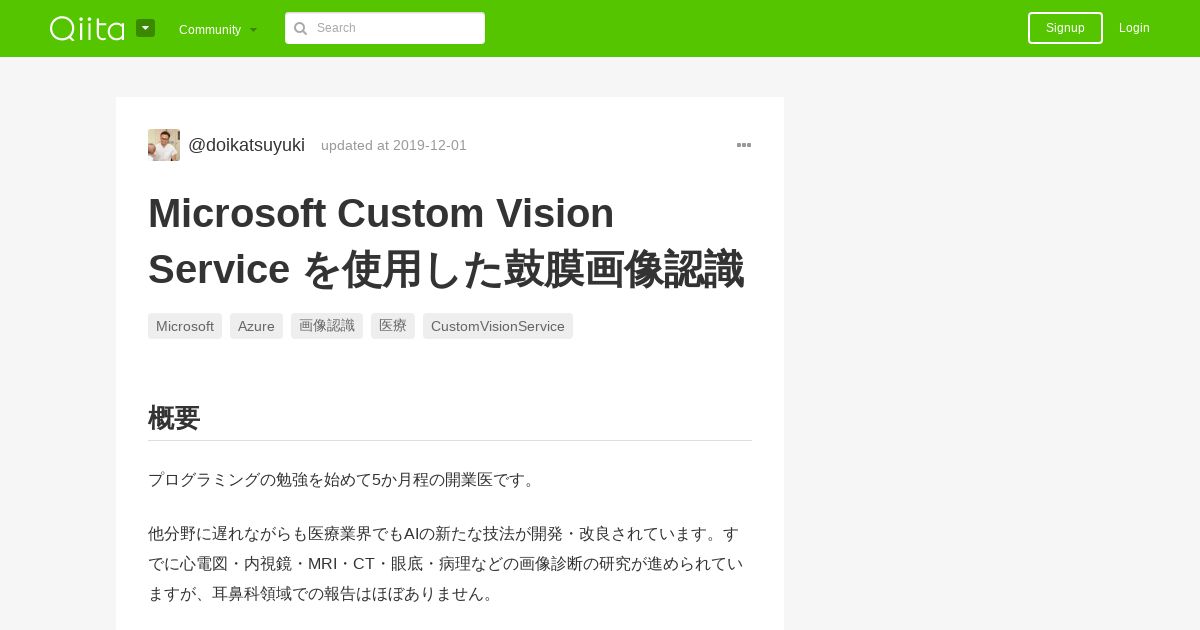
Task: Open doikatsuyuki's avatar image
Action: click(164, 145)
